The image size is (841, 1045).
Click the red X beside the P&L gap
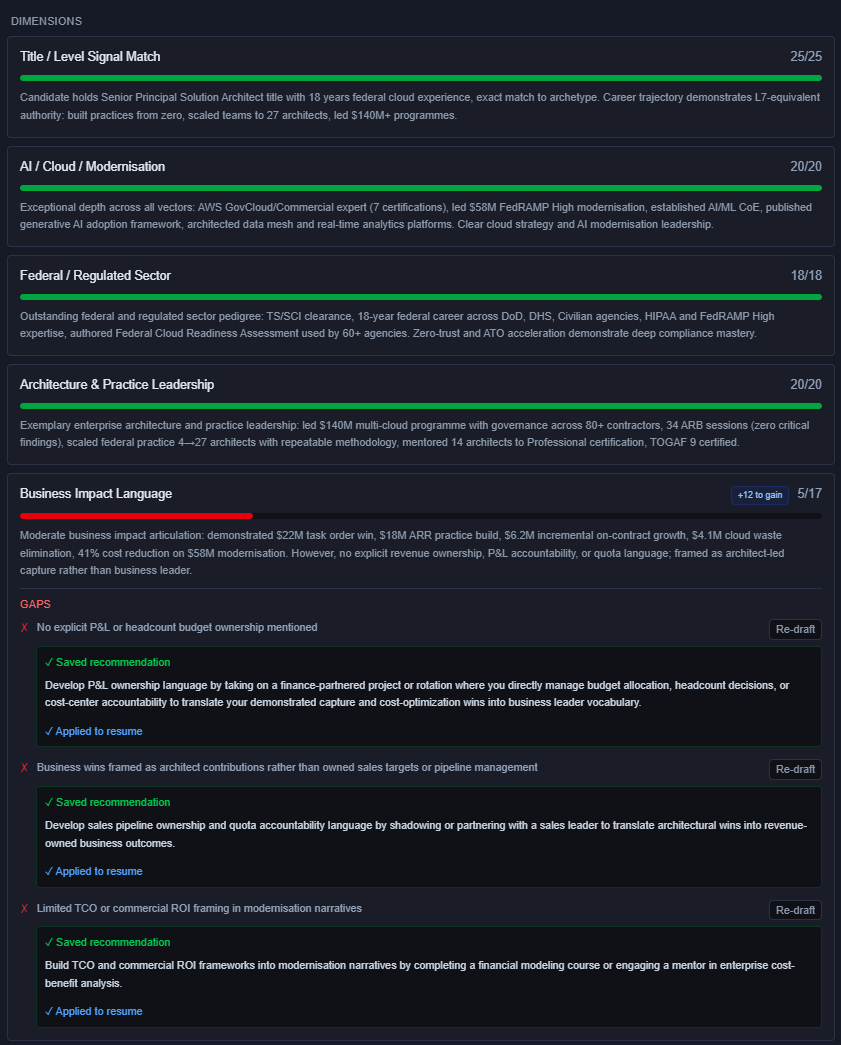[x=25, y=628]
